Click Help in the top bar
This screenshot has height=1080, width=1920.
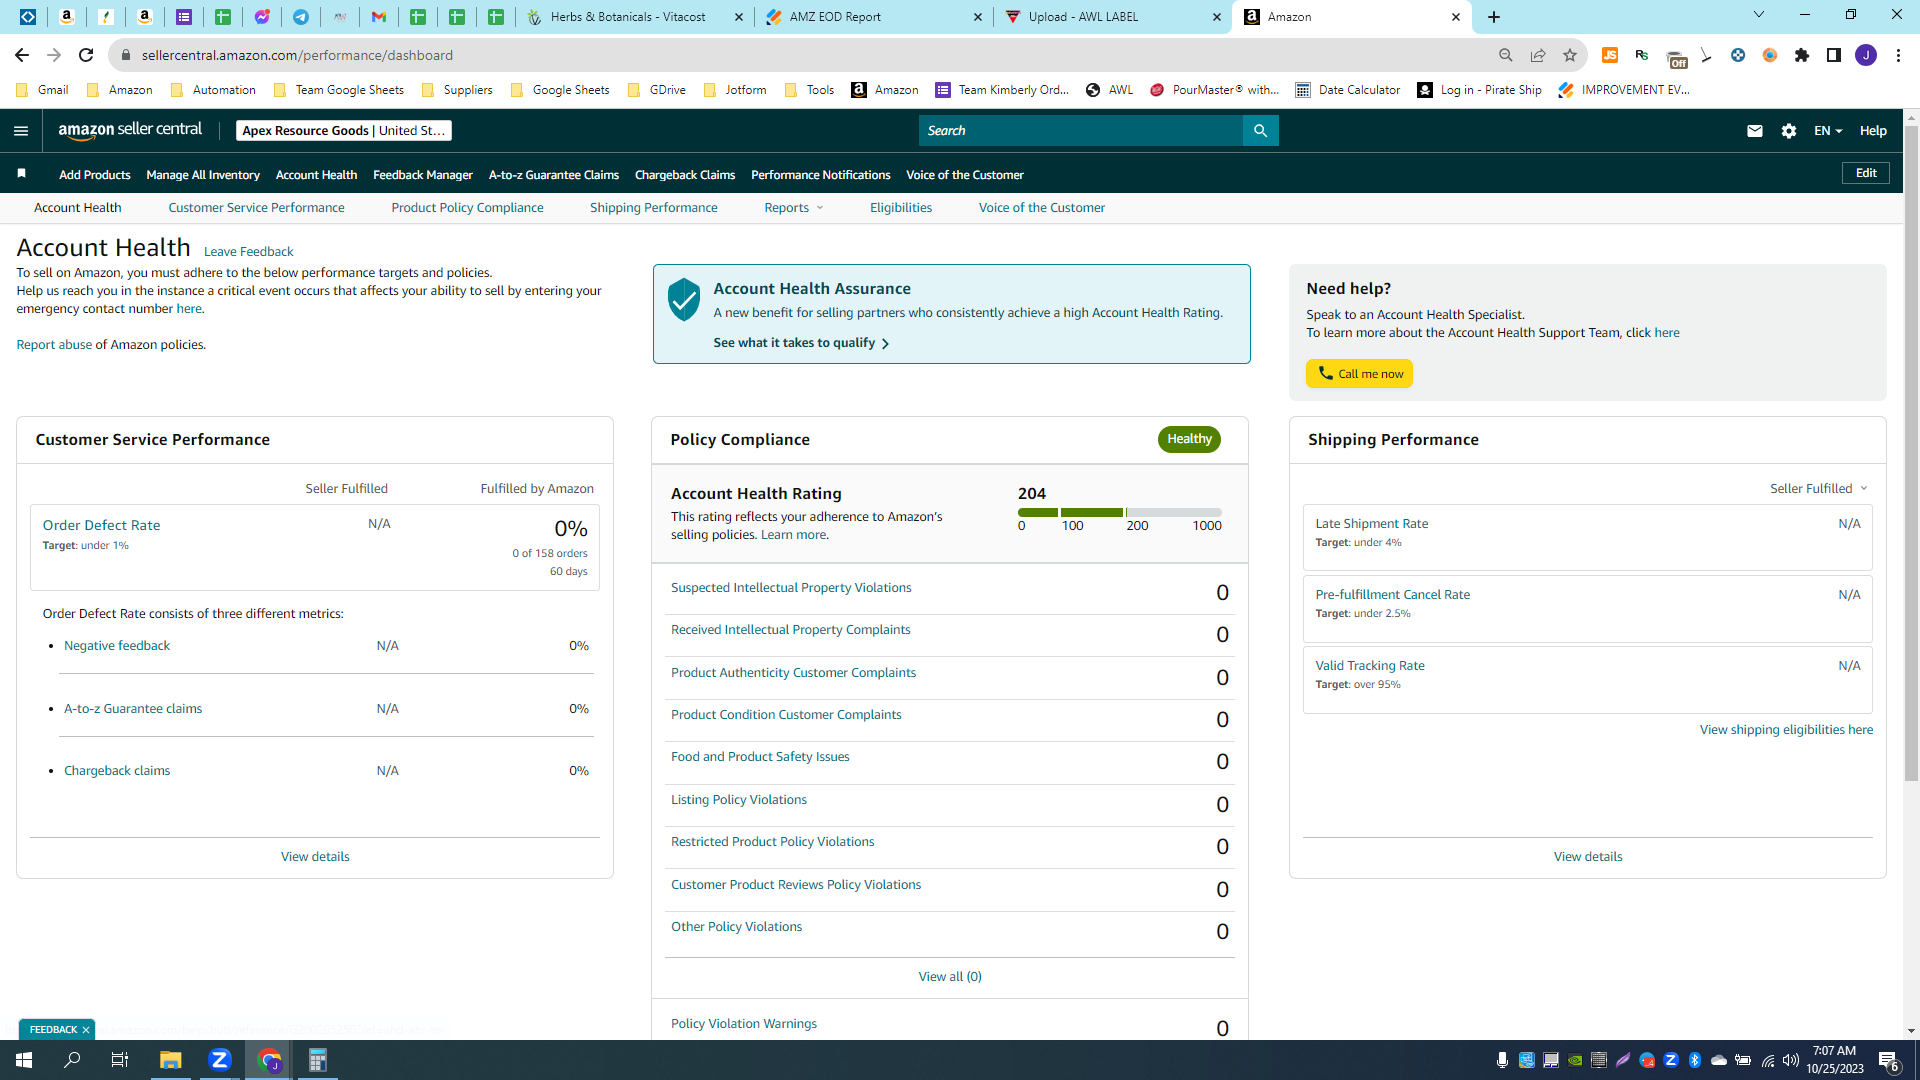point(1873,131)
